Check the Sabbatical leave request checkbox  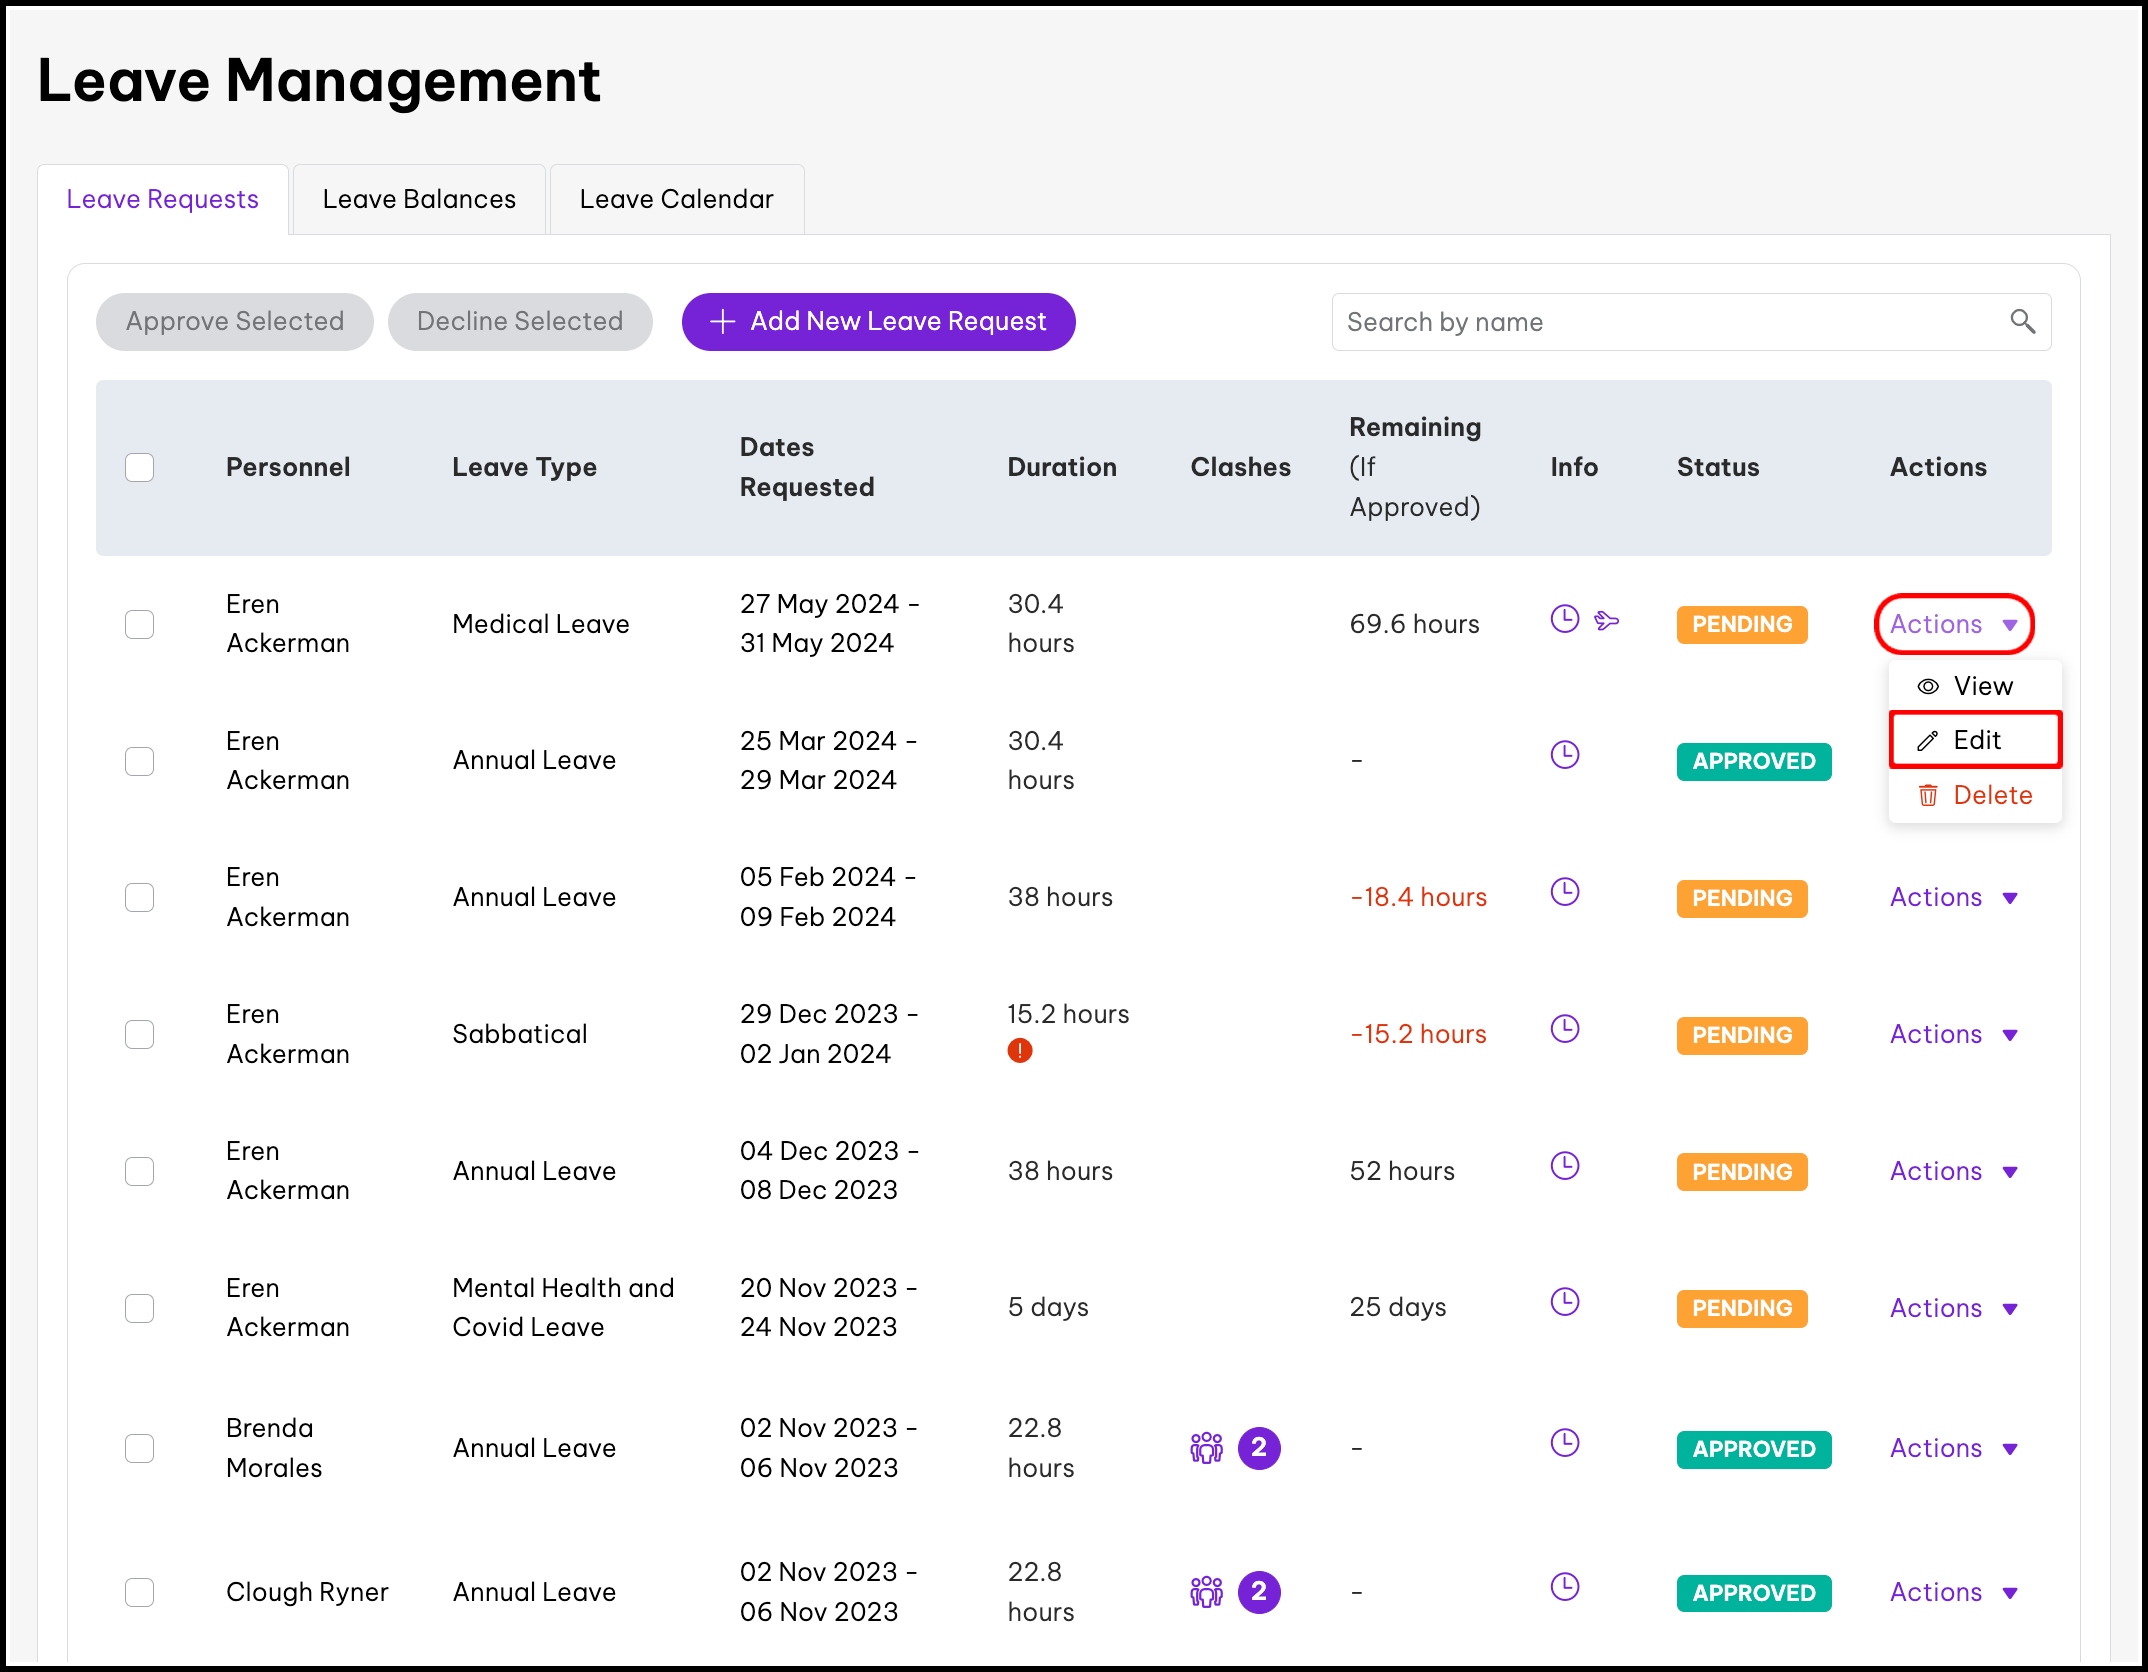140,1034
